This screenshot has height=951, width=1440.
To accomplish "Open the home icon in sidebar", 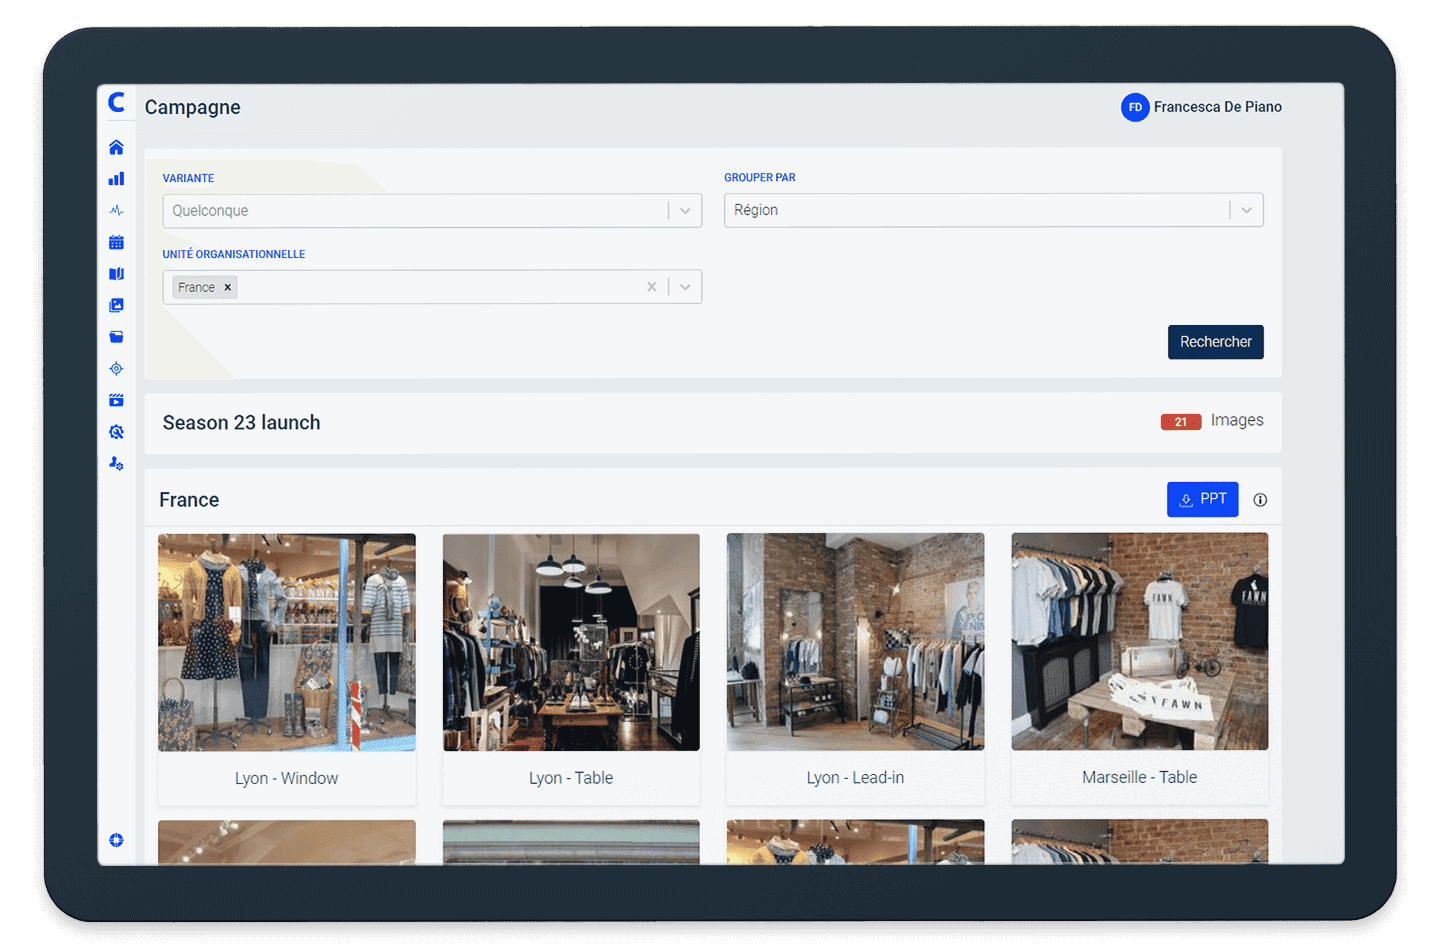I will [116, 148].
